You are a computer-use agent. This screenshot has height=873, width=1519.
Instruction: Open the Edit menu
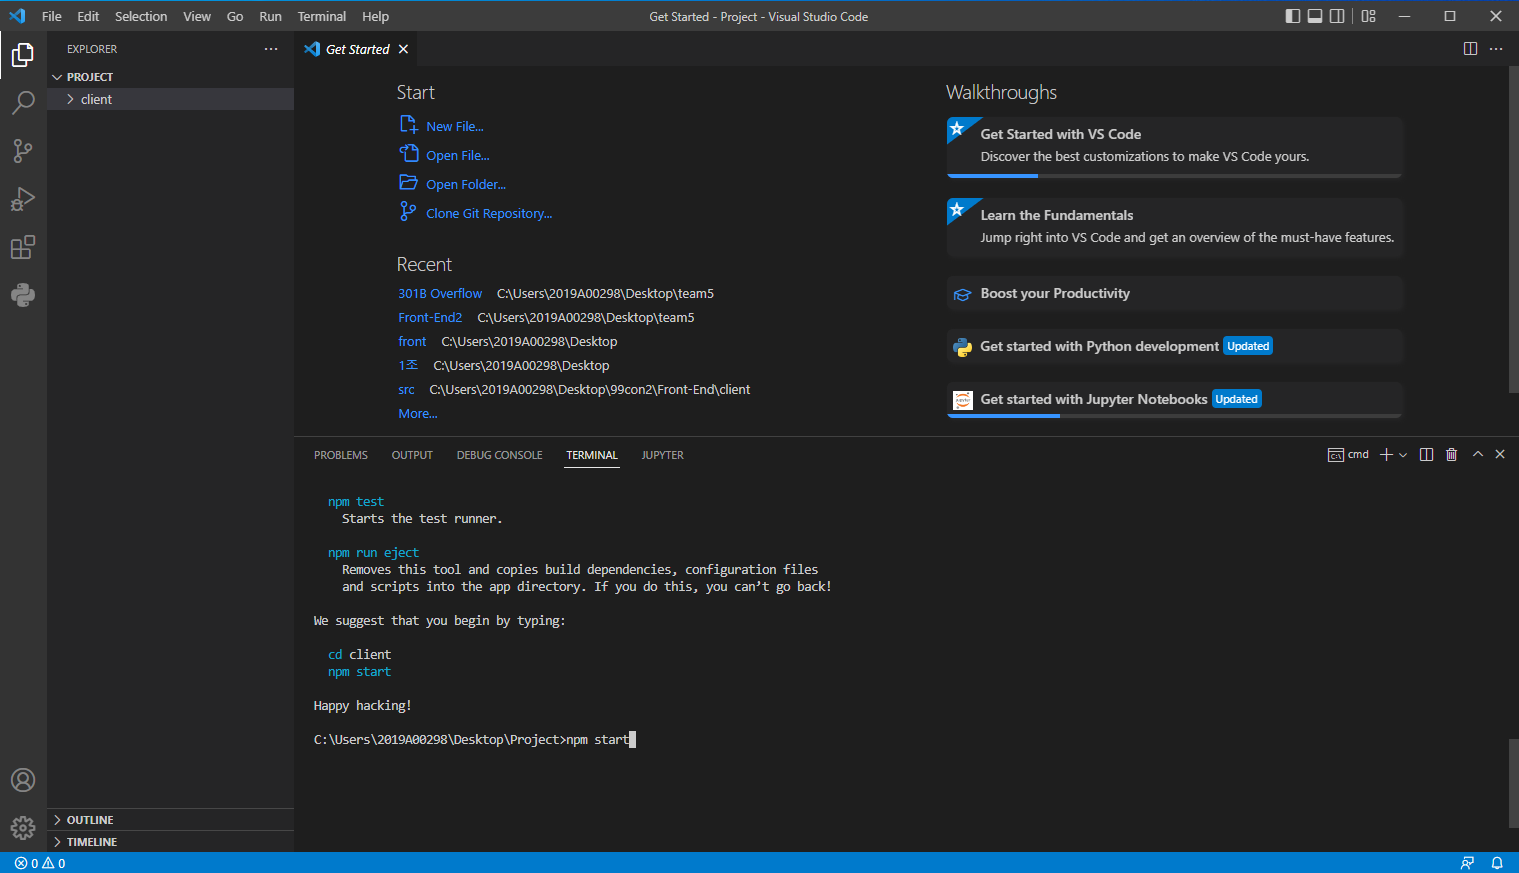coord(88,16)
